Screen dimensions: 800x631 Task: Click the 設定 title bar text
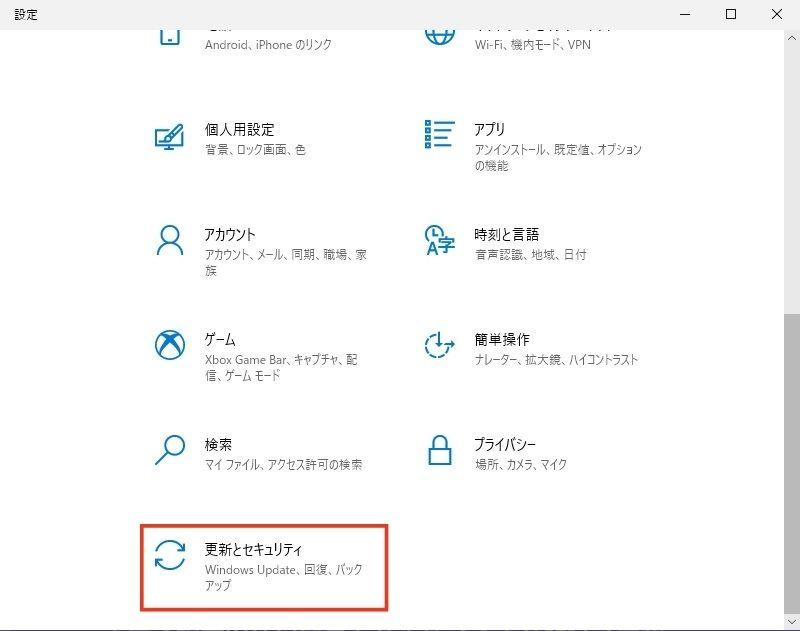26,14
